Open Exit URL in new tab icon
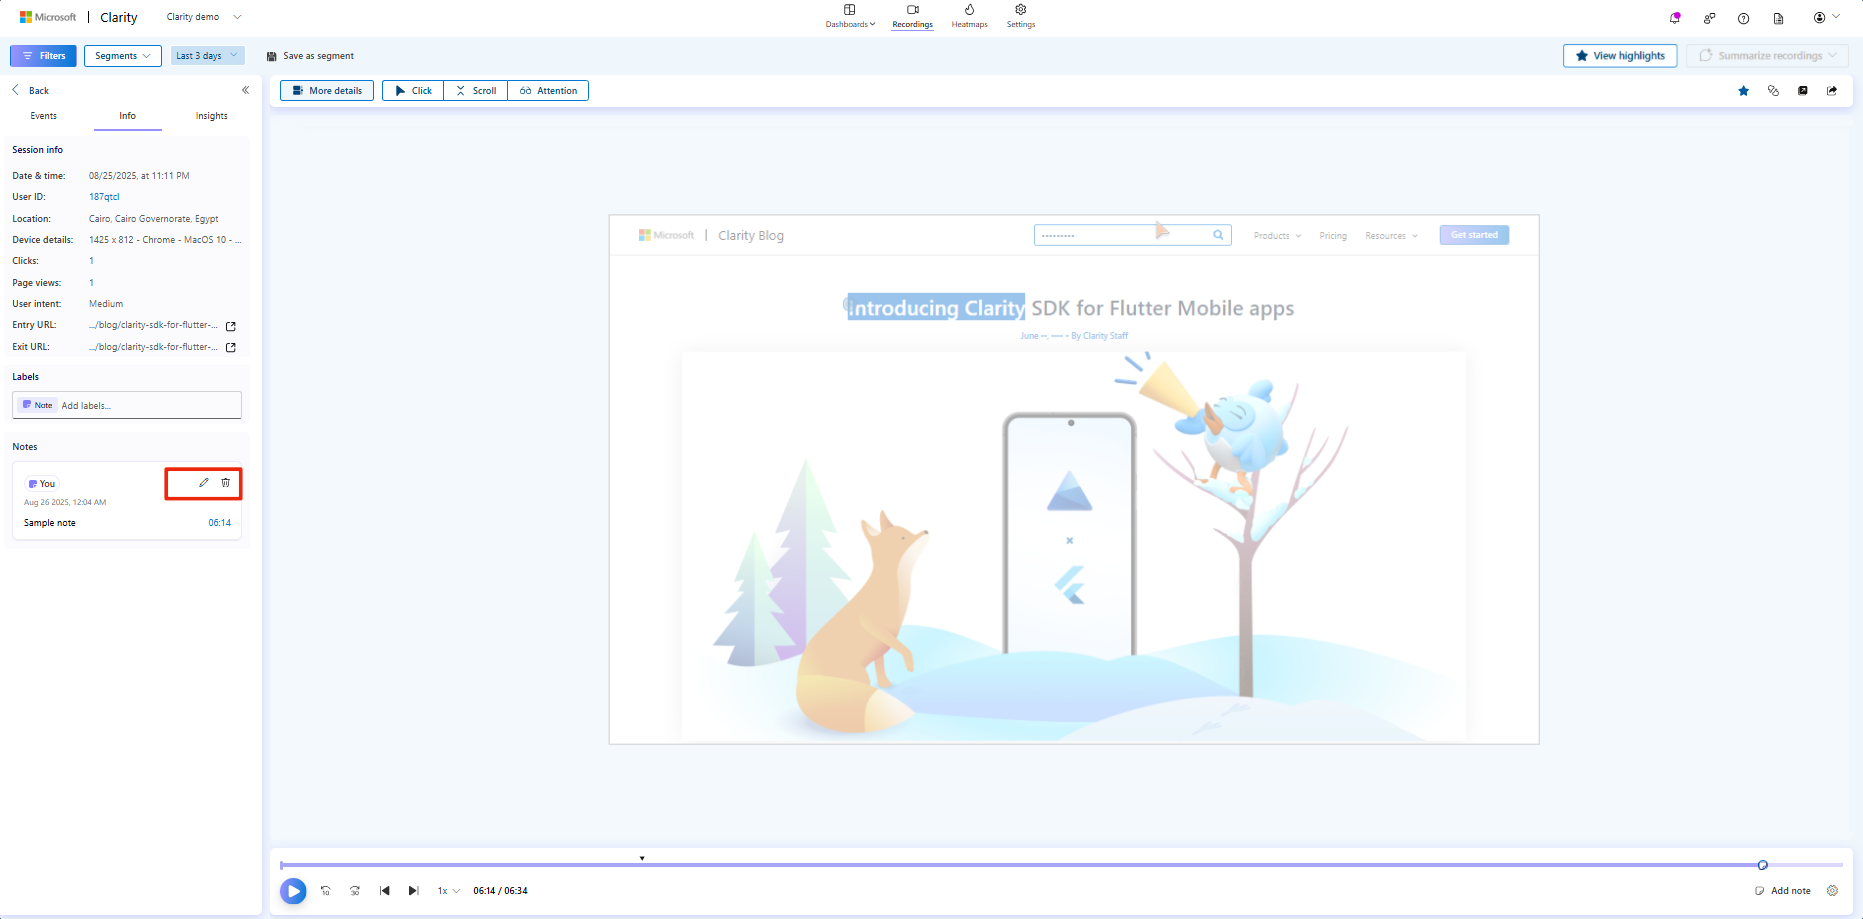This screenshot has width=1863, height=919. (231, 348)
